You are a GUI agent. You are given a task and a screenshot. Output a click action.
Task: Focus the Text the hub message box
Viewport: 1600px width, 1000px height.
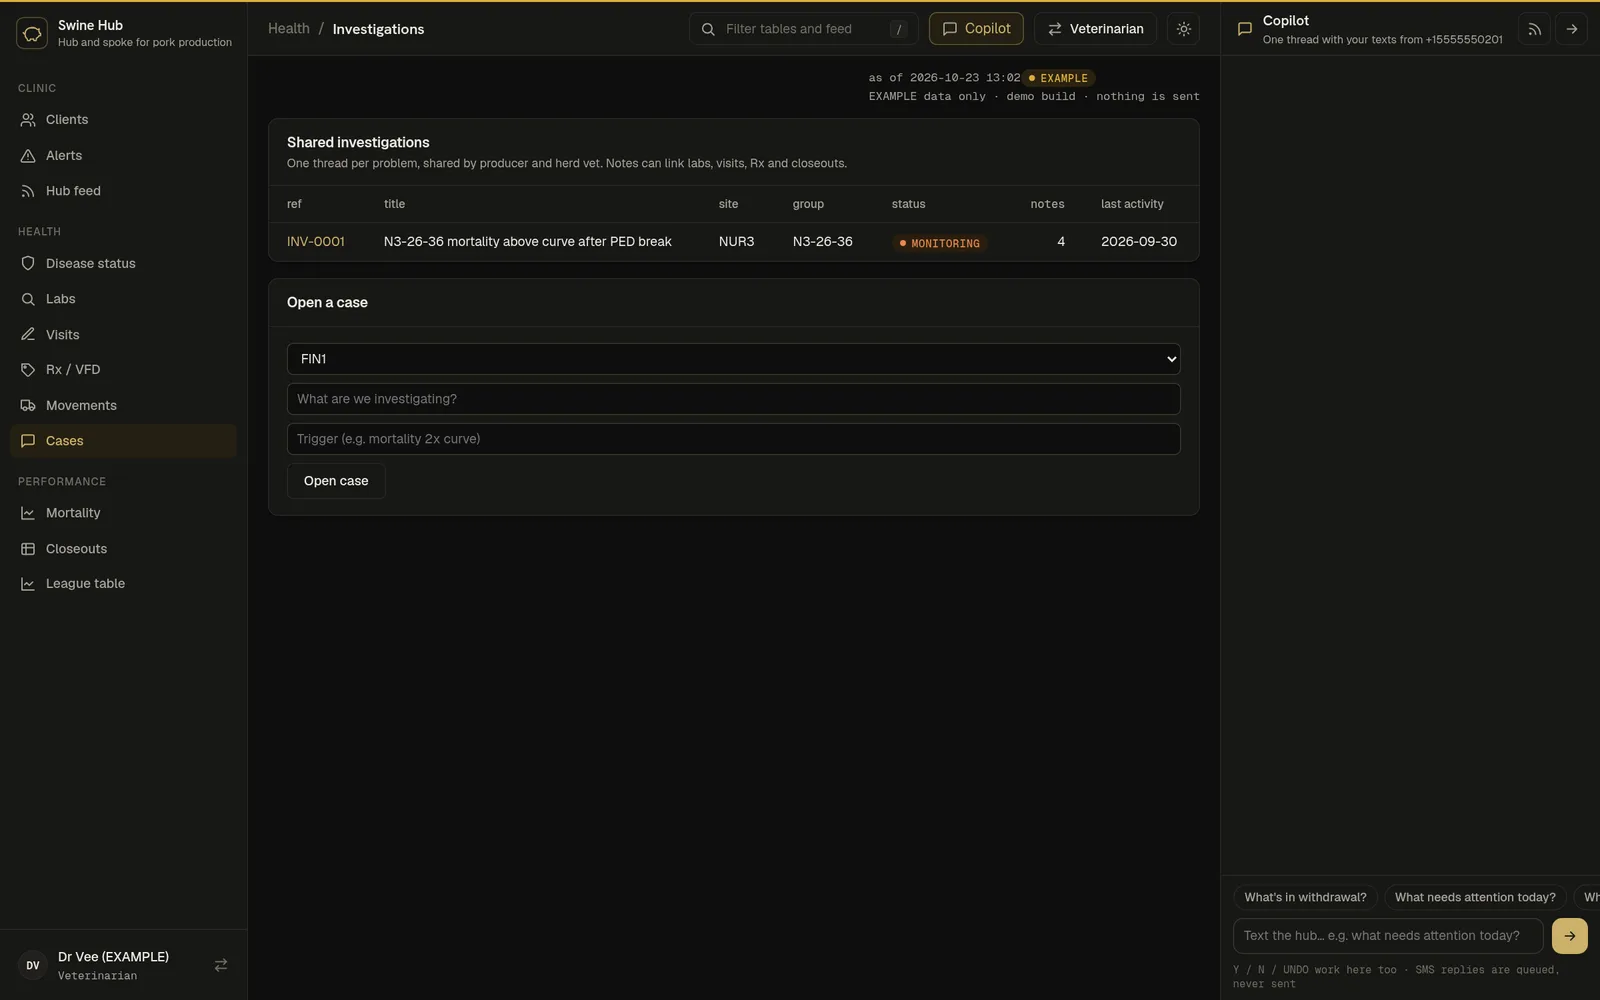click(x=1388, y=936)
